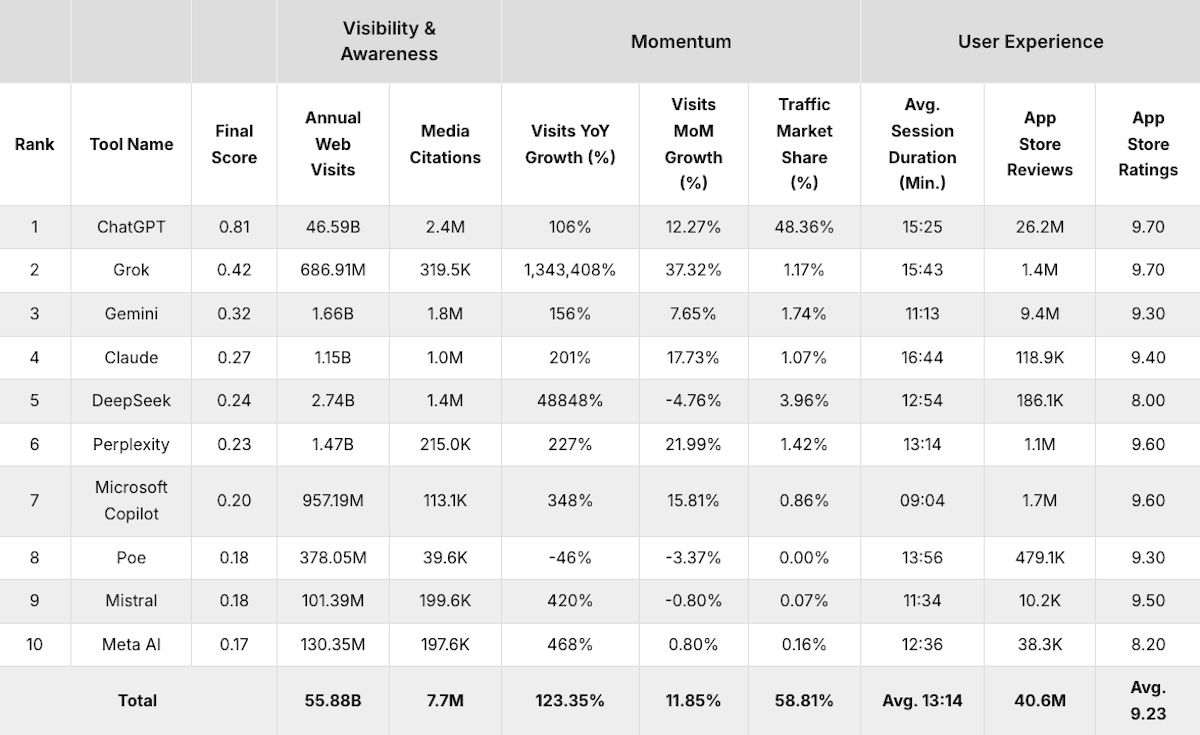Click the App Store Reviews column header

pos(1040,144)
